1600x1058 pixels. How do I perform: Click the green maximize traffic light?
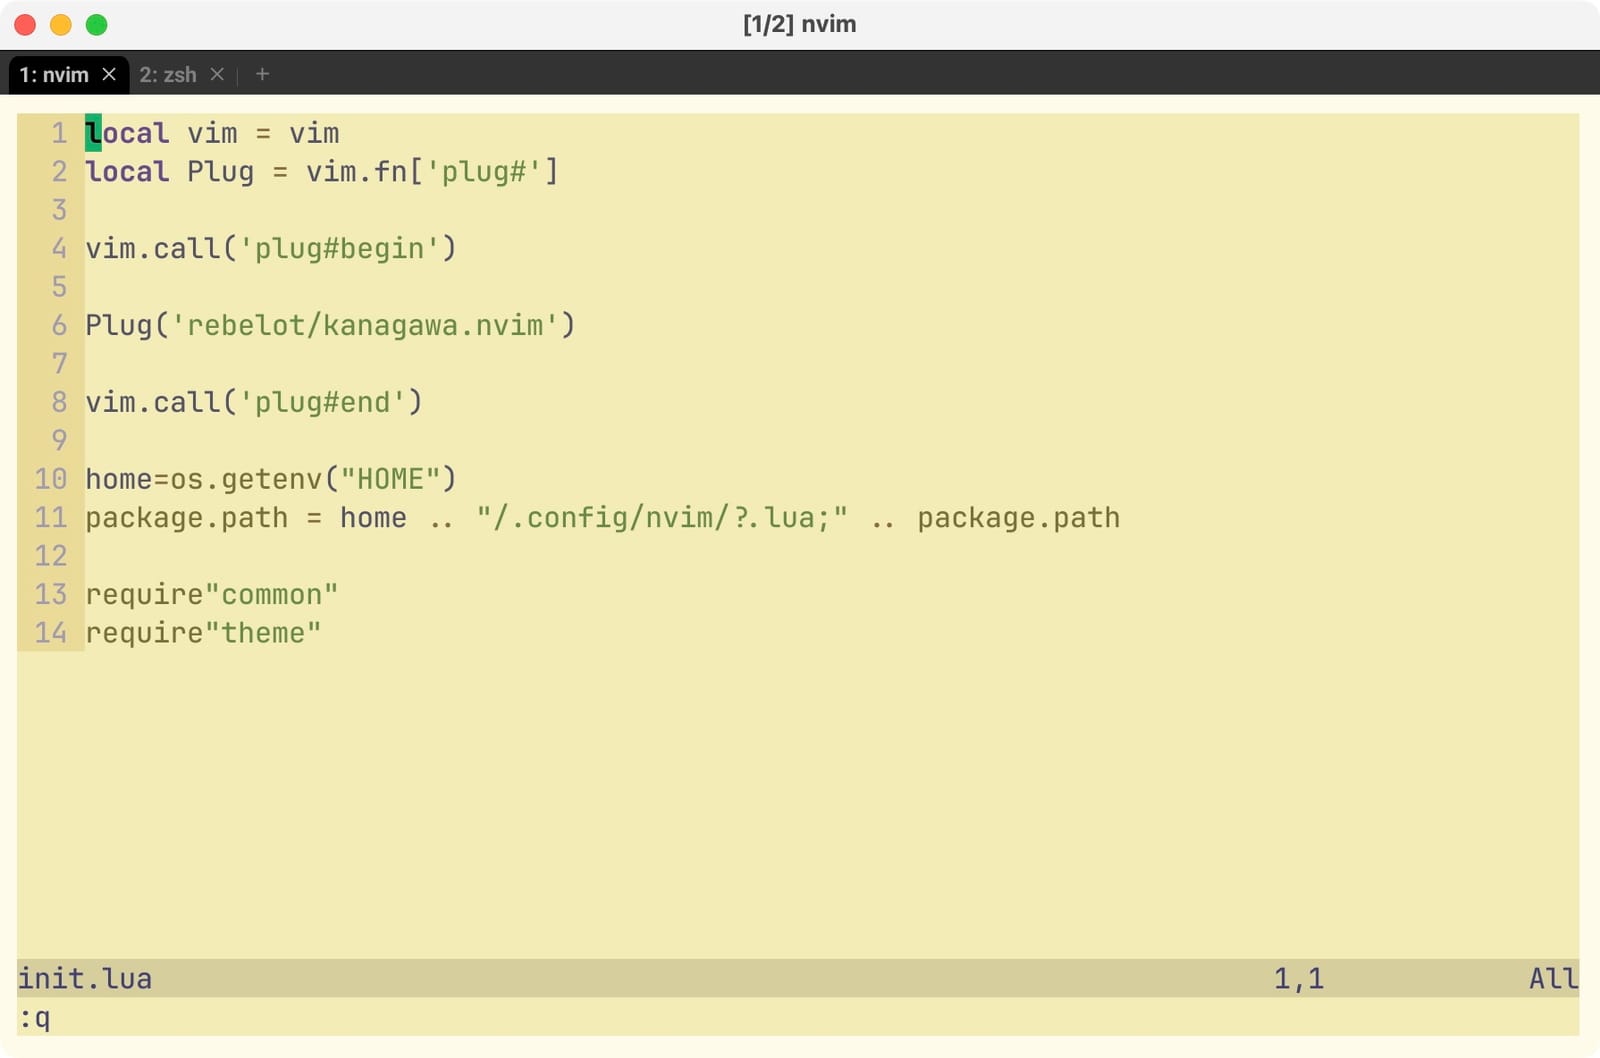tap(96, 25)
